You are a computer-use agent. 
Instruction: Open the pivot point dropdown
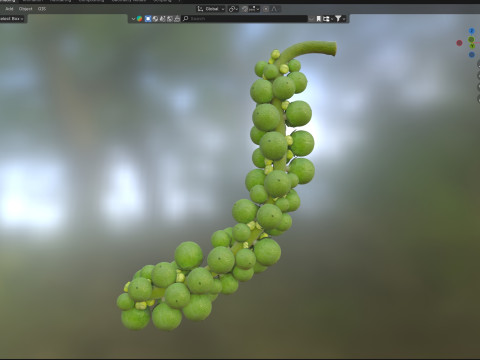[233, 9]
